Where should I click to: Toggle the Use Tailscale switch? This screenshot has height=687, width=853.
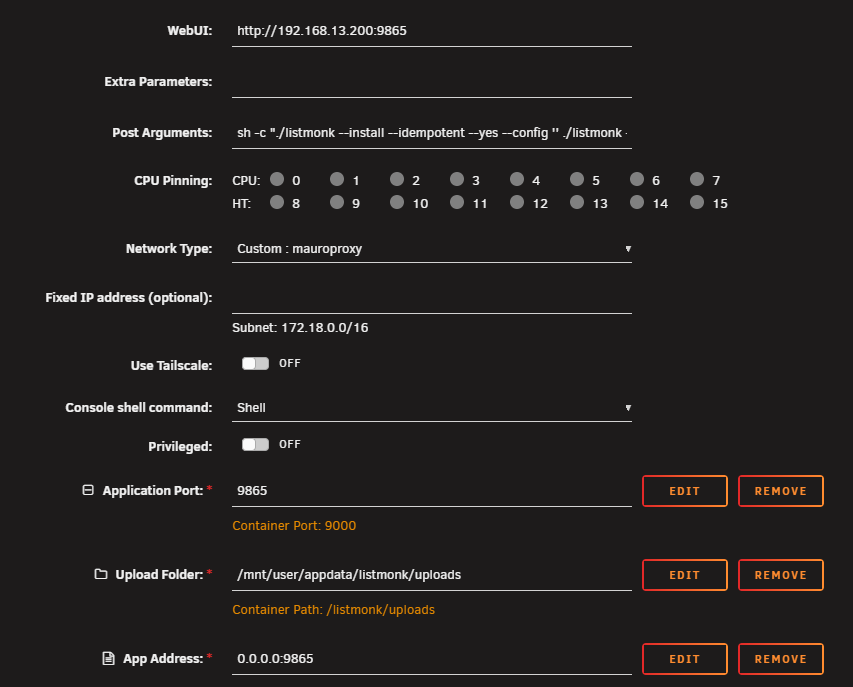[x=255, y=363]
